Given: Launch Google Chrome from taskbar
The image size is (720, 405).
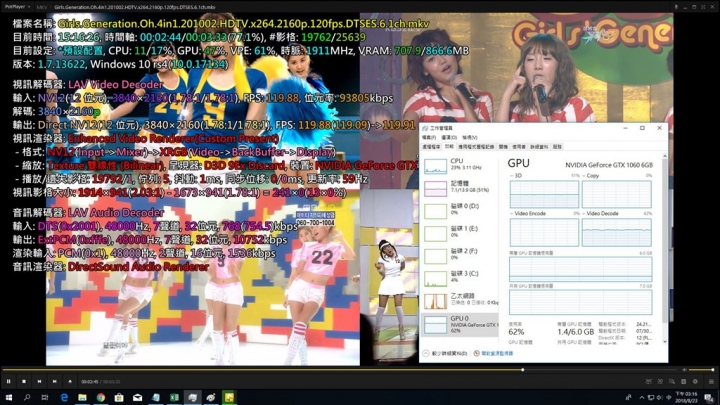Looking at the screenshot, I should tap(101, 397).
